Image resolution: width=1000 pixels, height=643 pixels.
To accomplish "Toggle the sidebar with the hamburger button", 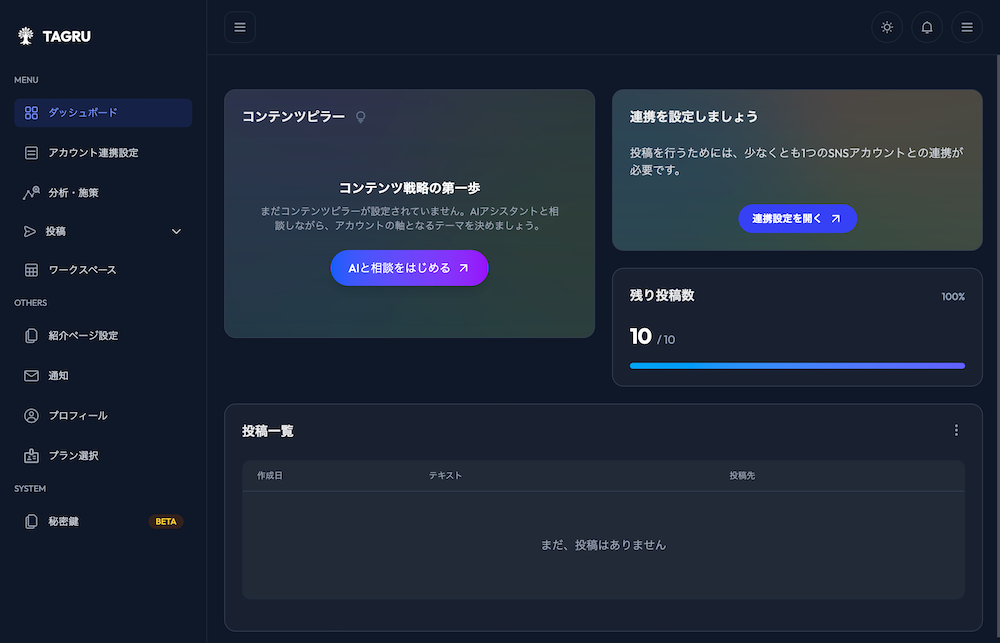I will pyautogui.click(x=239, y=26).
